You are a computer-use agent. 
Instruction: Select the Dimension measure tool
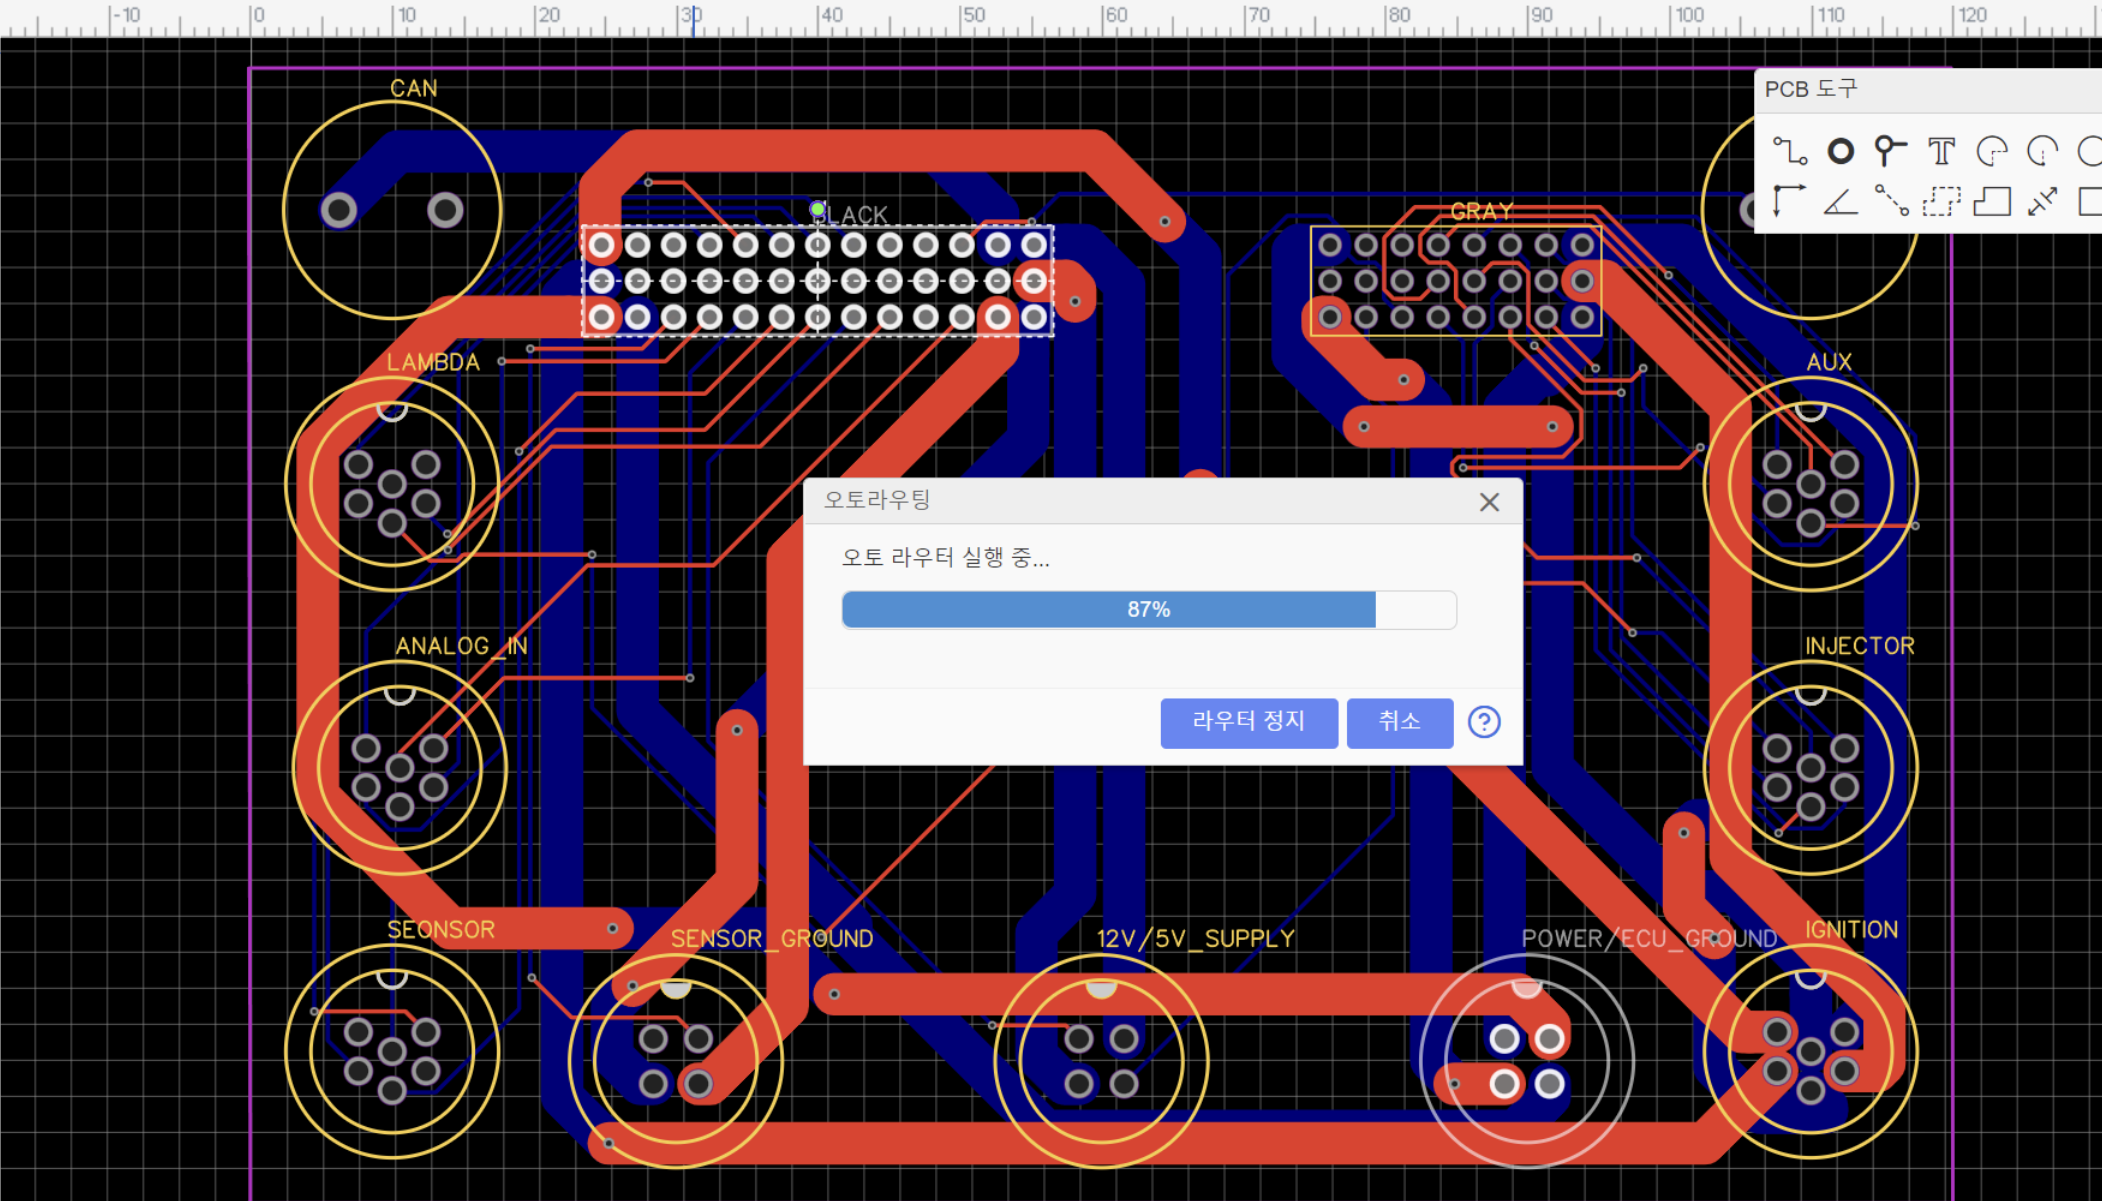pyautogui.click(x=2042, y=202)
